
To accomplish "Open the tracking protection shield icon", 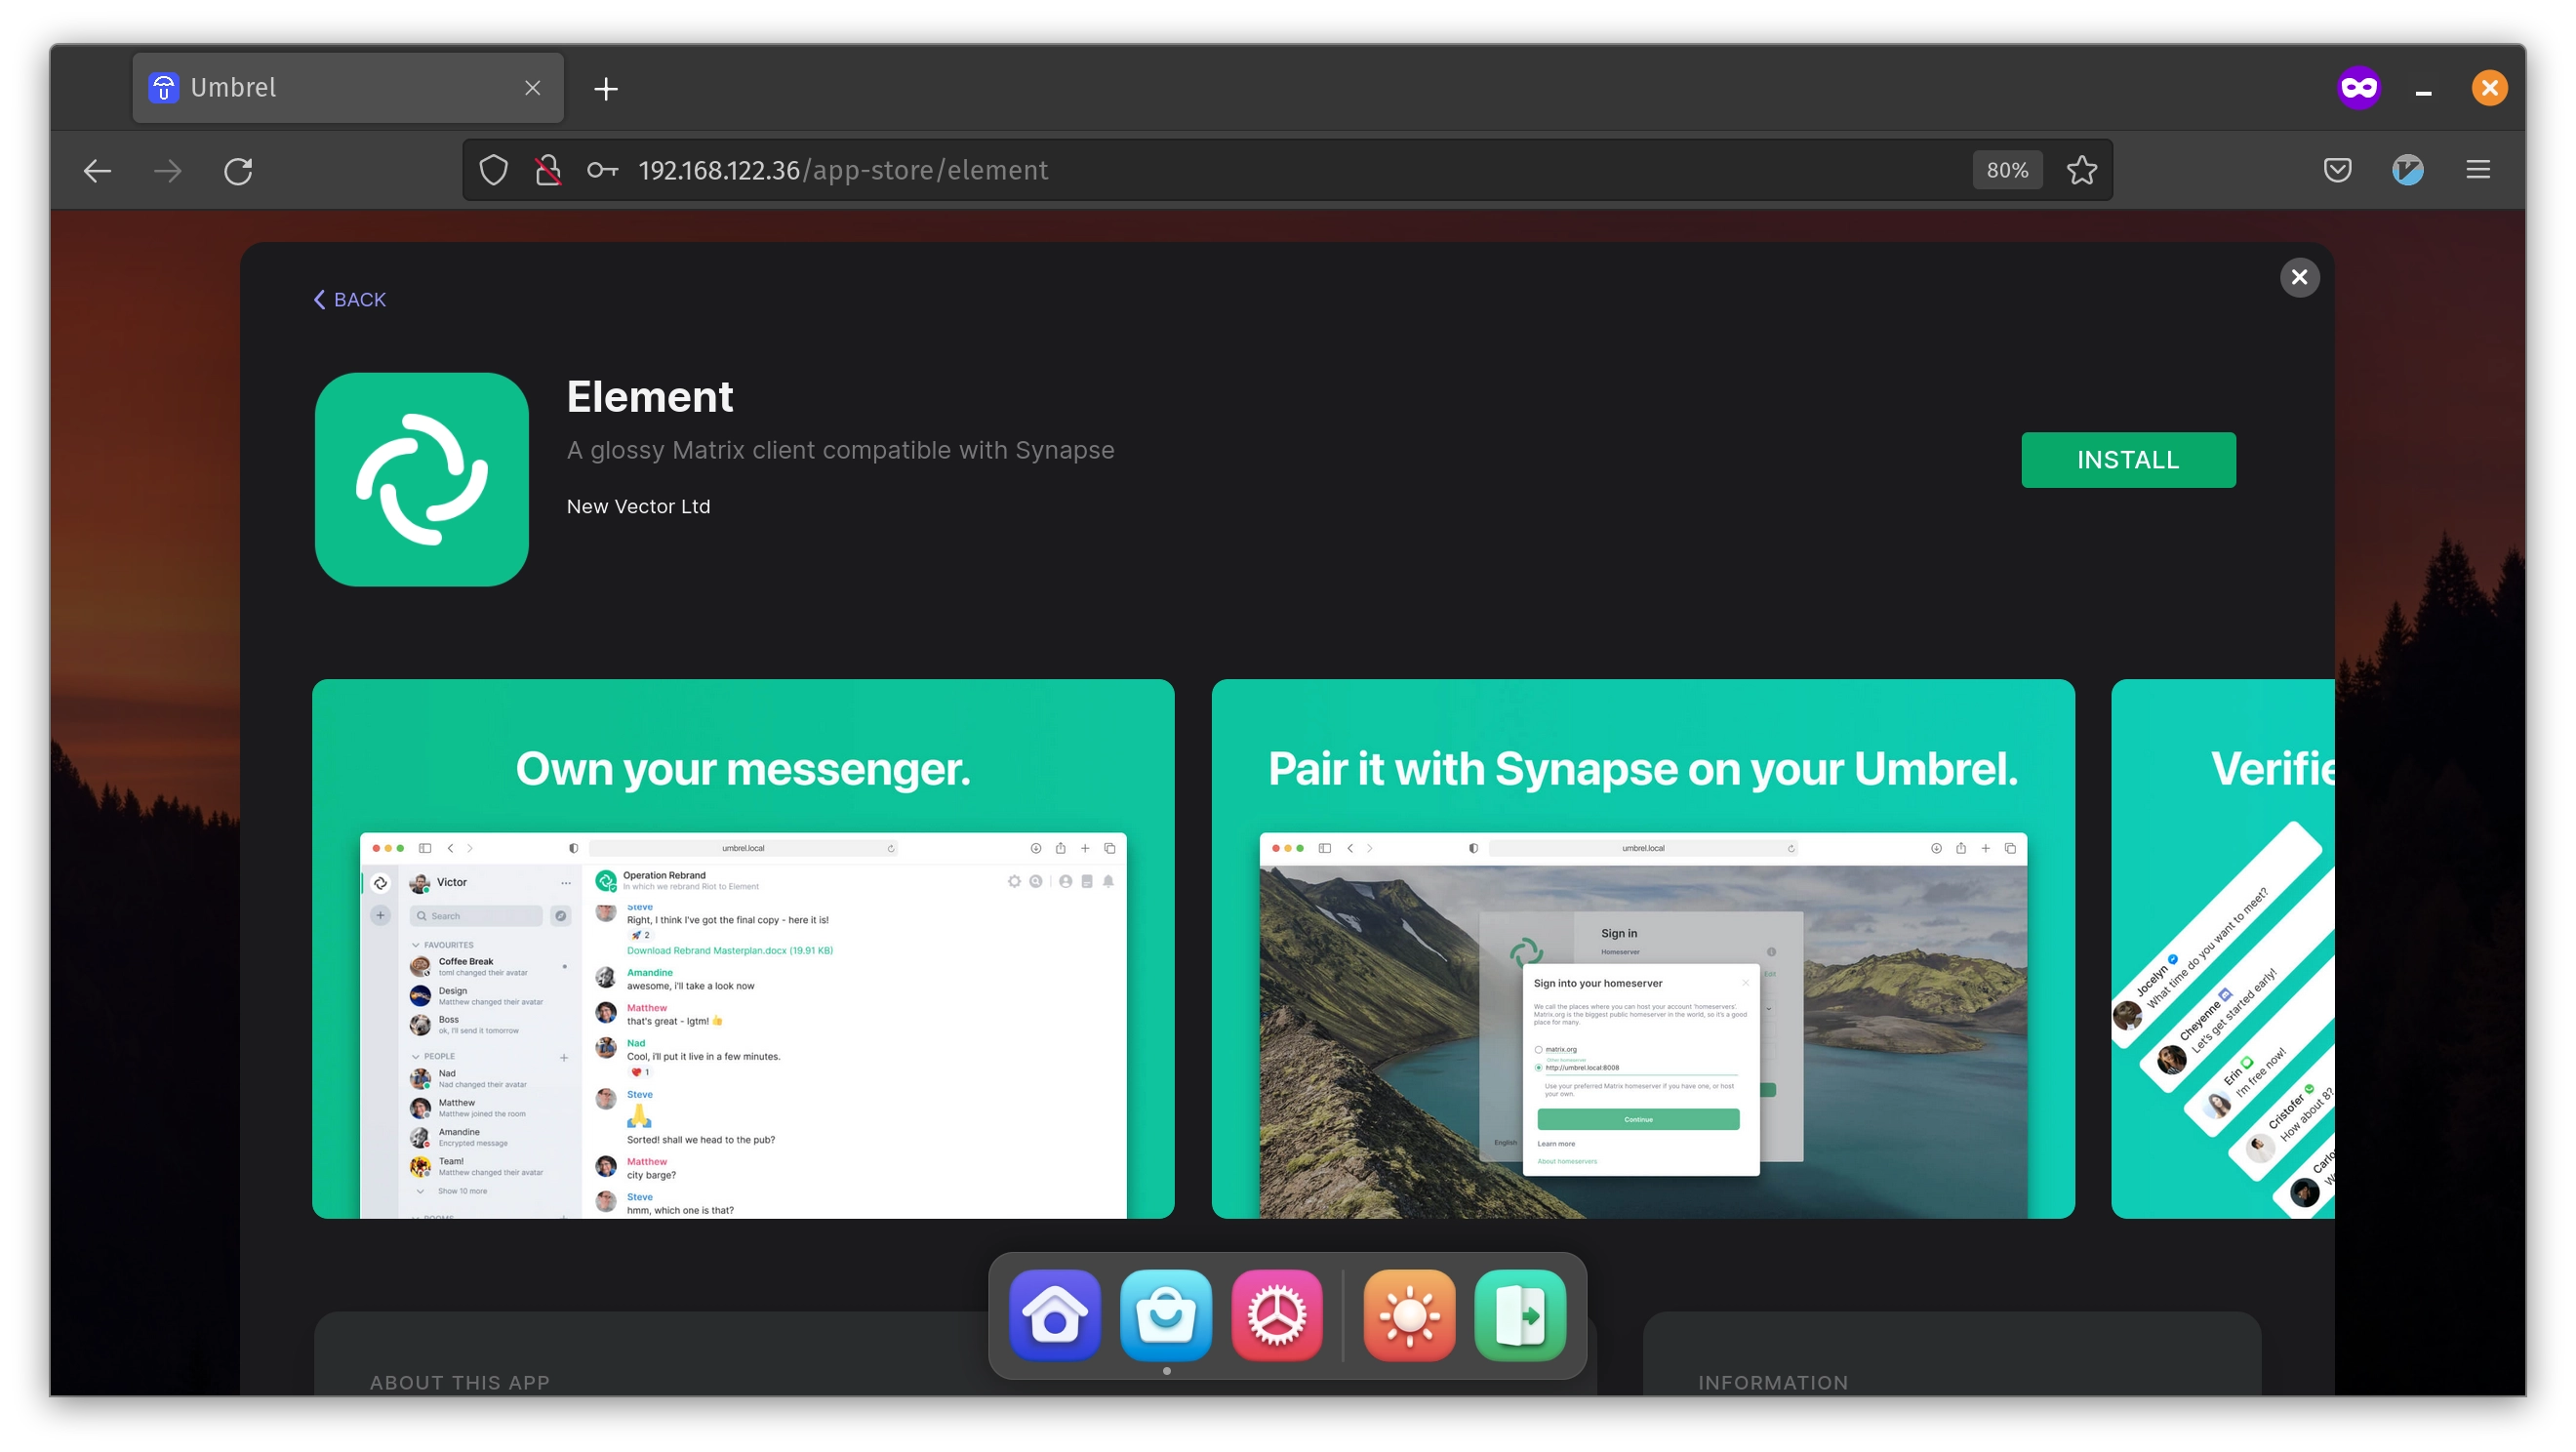I will tap(493, 170).
